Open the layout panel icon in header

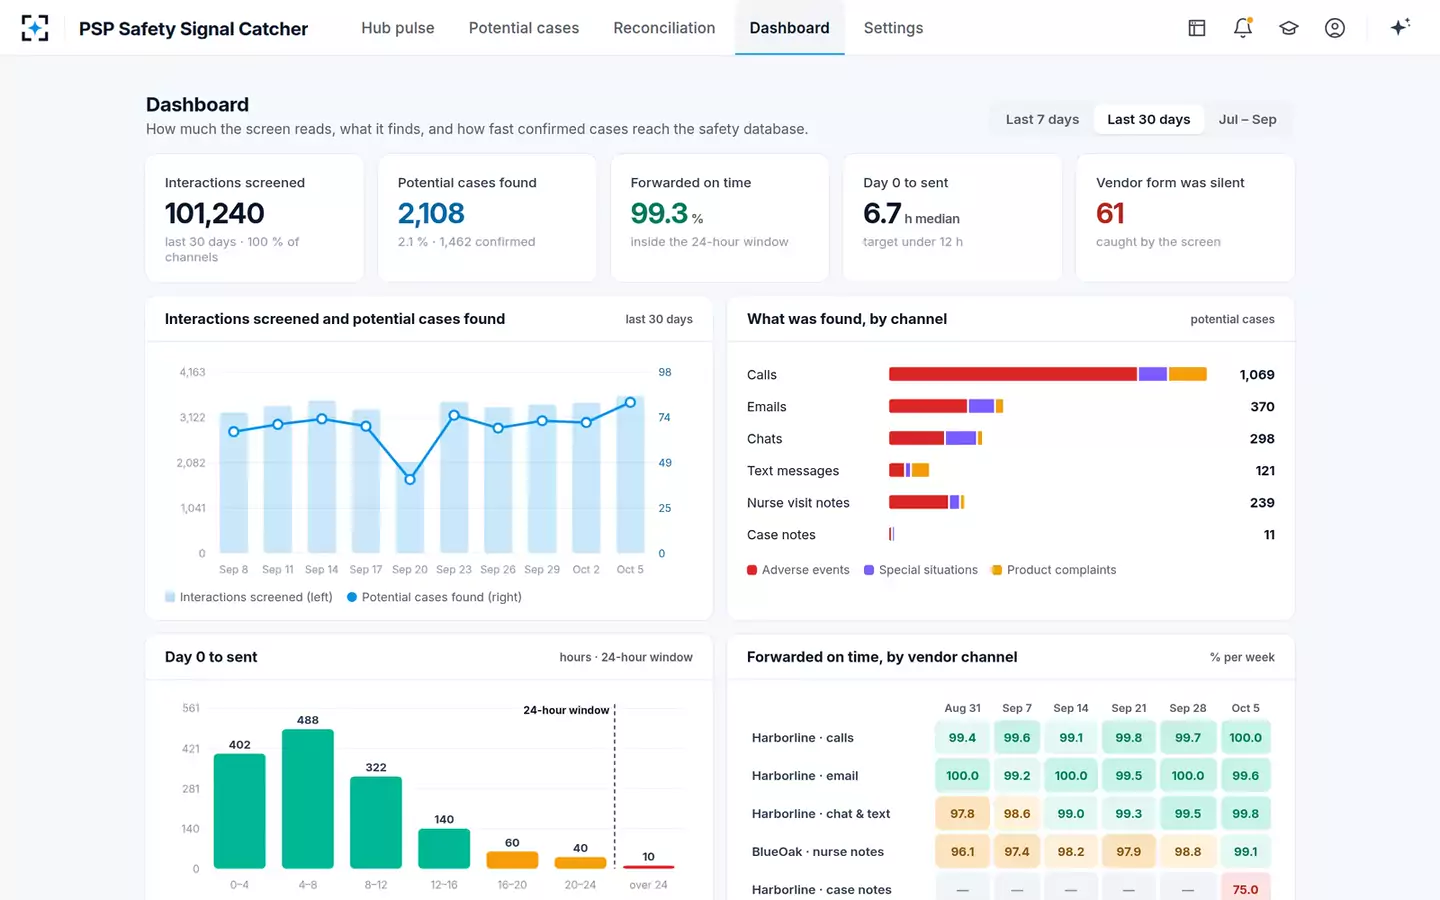pos(1196,28)
